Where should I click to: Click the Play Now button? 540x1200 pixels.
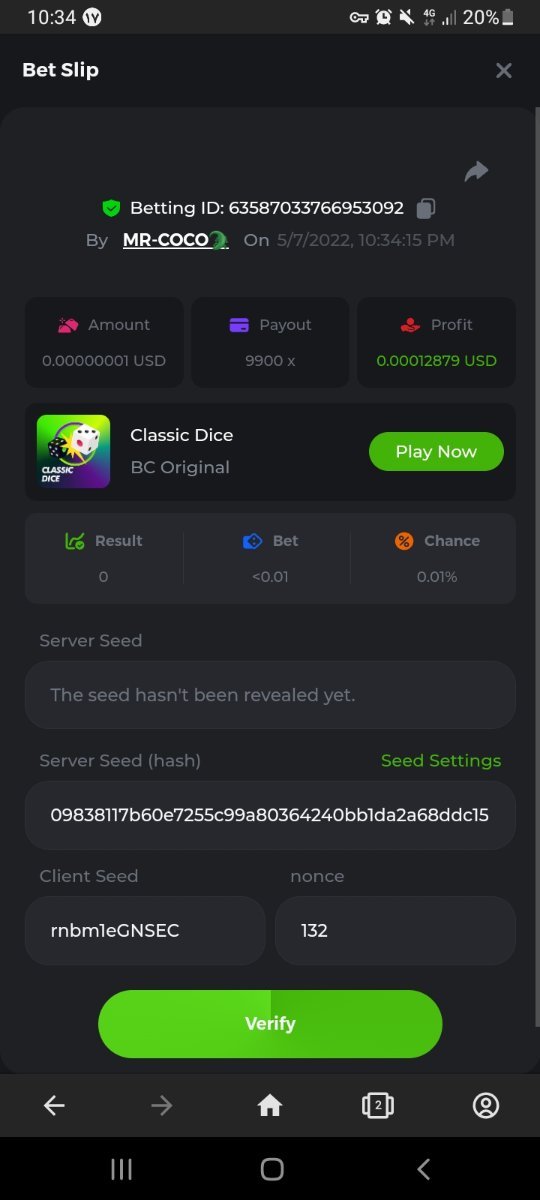436,451
